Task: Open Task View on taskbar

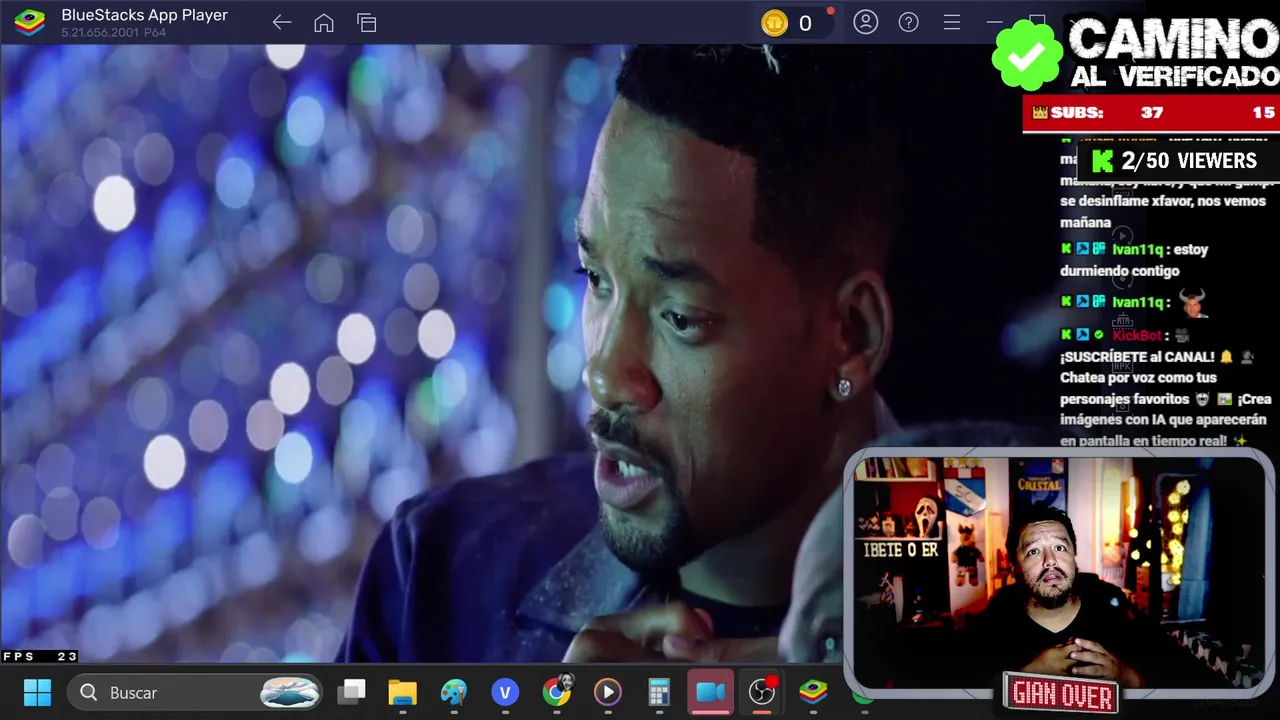Action: [x=351, y=692]
